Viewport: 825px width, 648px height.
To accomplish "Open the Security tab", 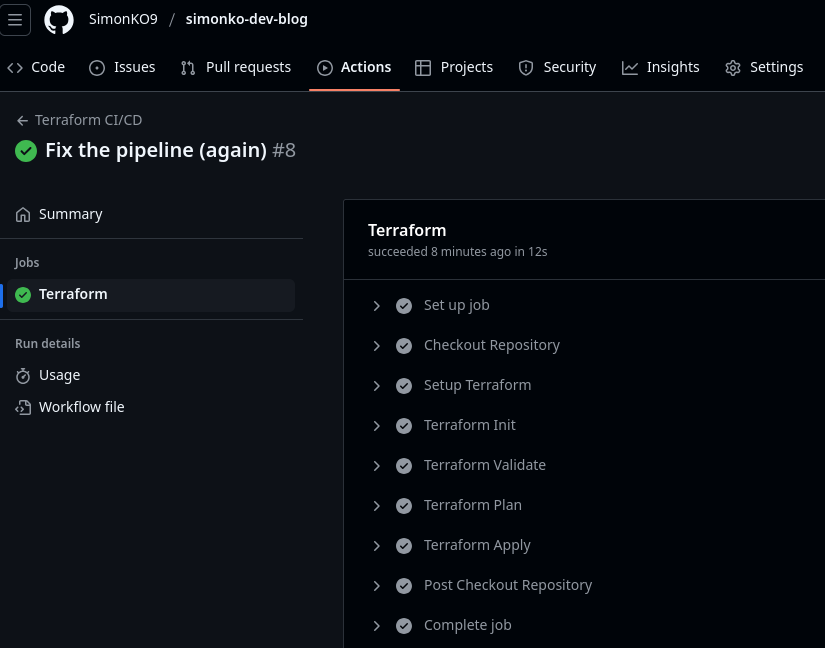I will pyautogui.click(x=557, y=67).
